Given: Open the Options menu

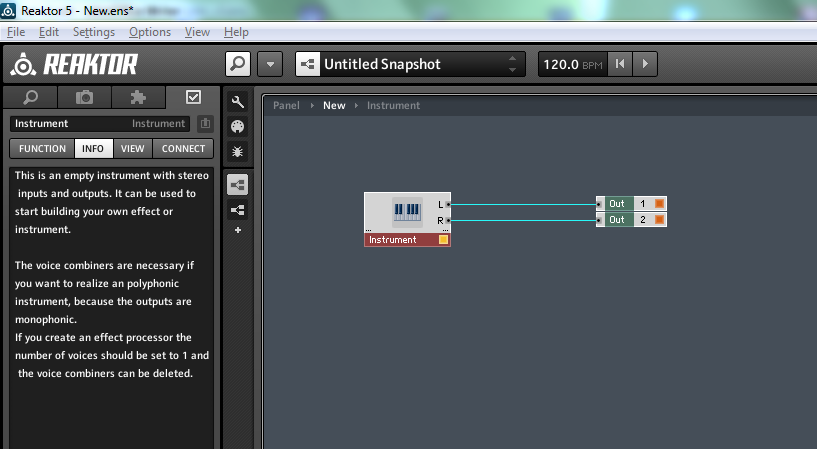Looking at the screenshot, I should pos(150,32).
